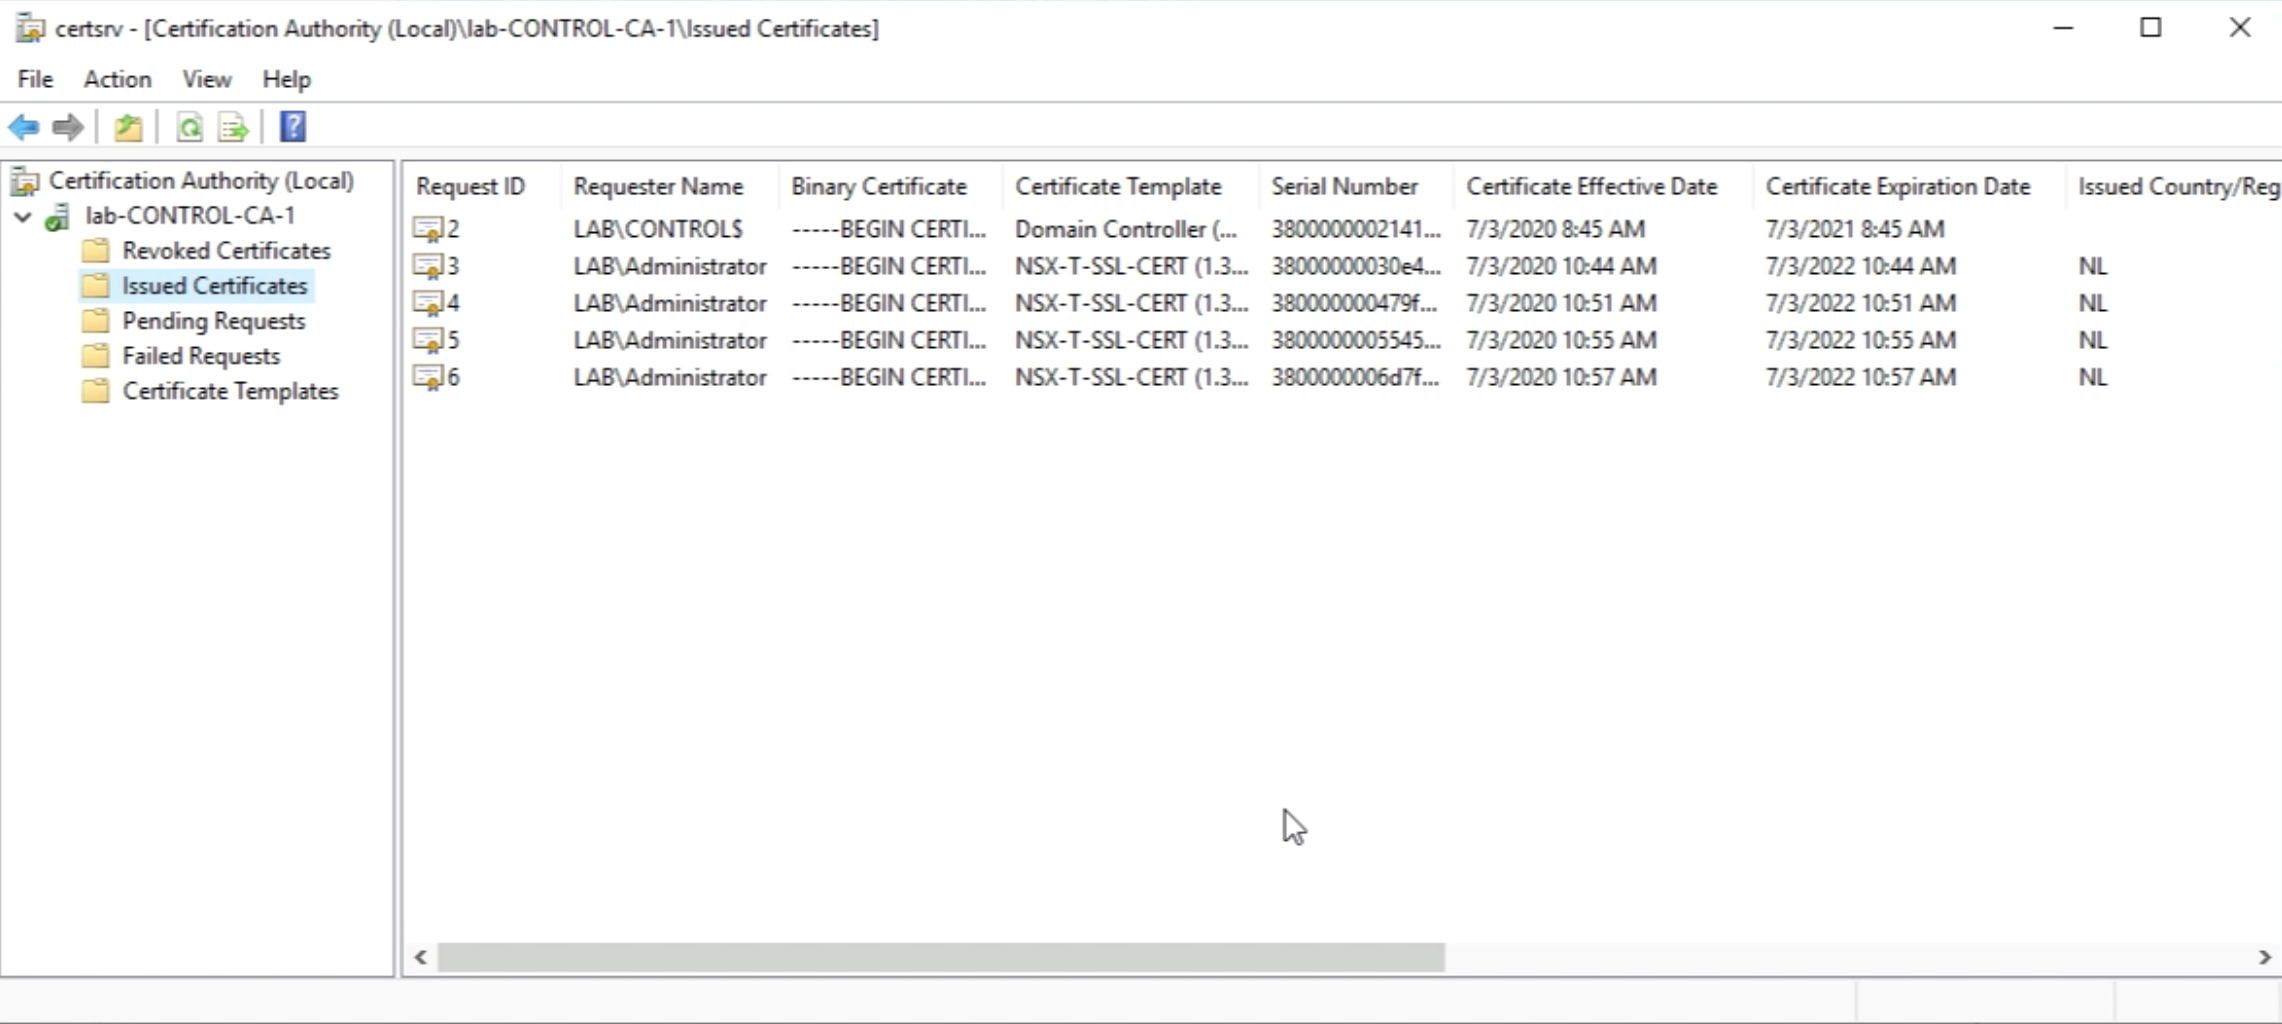This screenshot has height=1024, width=2282.
Task: Refresh the list using toolbar icon
Action: 189,127
